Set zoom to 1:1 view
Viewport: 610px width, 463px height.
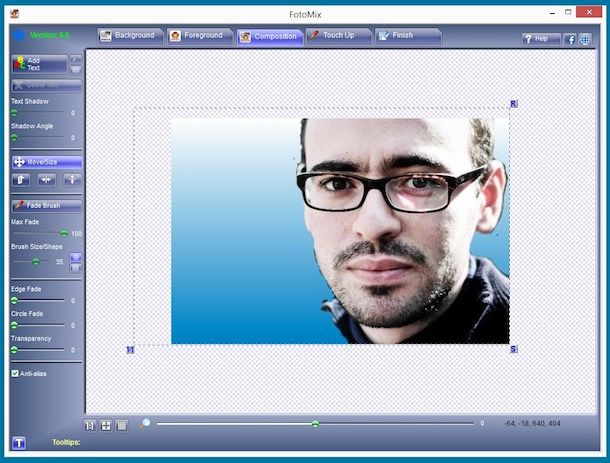click(90, 426)
